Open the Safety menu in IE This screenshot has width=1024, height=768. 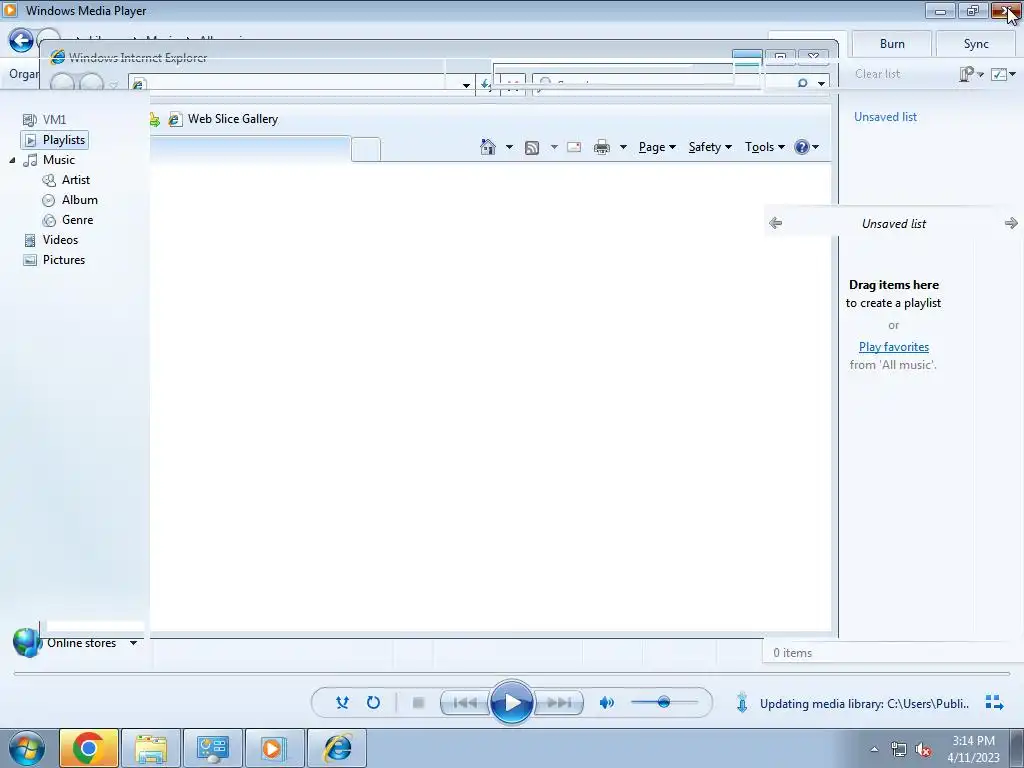[x=710, y=147]
